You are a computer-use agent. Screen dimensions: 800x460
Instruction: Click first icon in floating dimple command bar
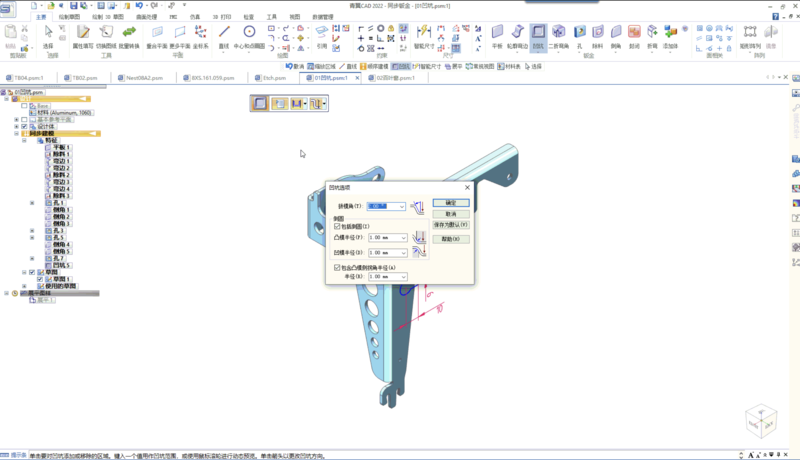tap(260, 103)
